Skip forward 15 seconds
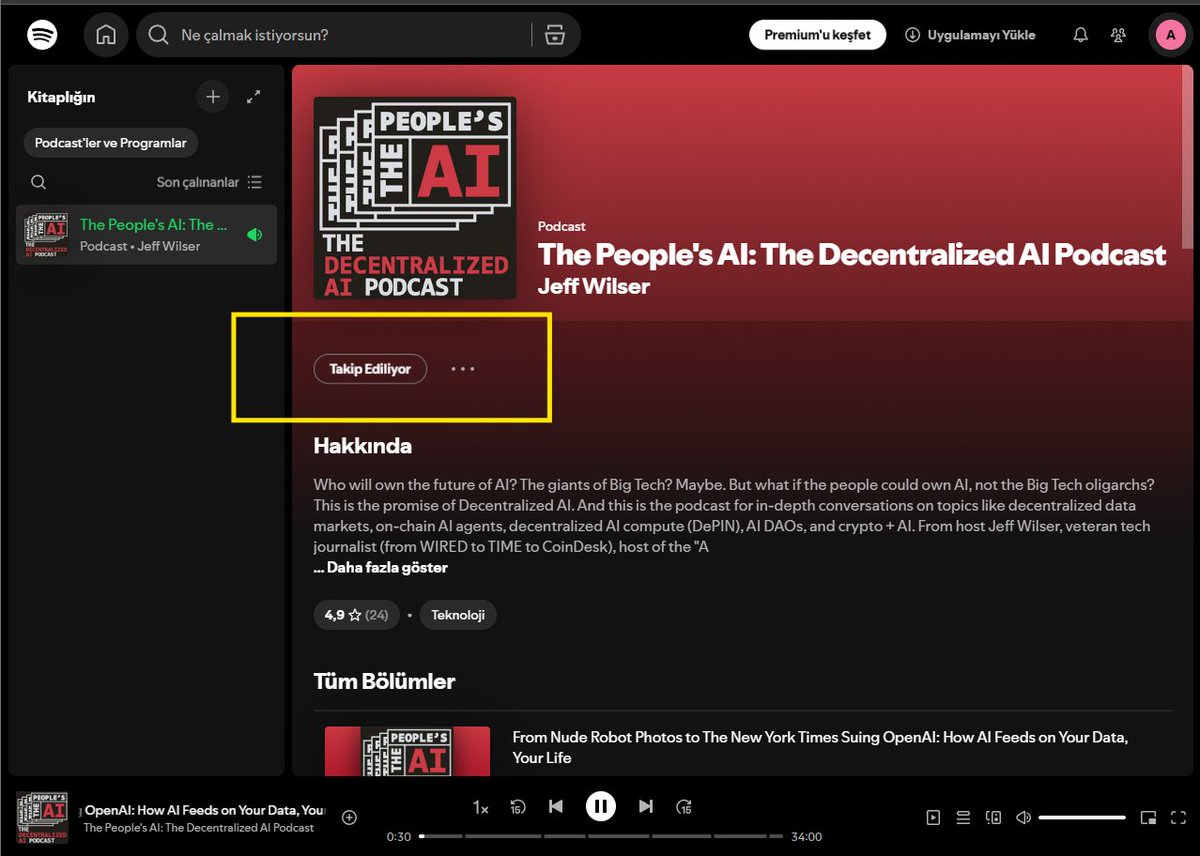Viewport: 1200px width, 856px height. coord(684,807)
